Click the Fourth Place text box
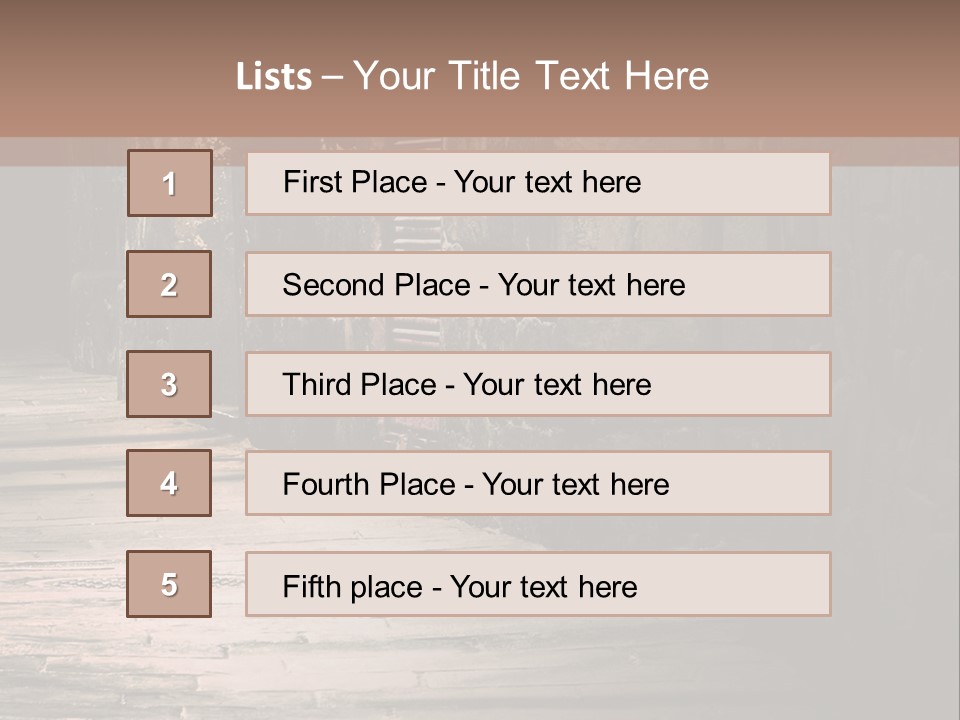960x720 pixels. pyautogui.click(x=538, y=483)
